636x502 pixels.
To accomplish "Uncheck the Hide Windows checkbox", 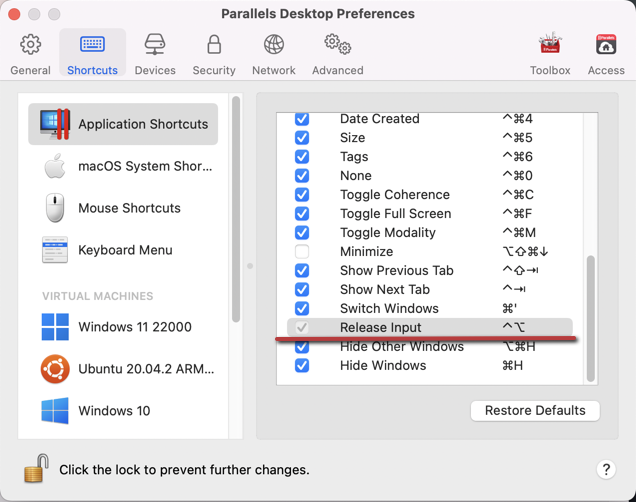I will pyautogui.click(x=302, y=365).
